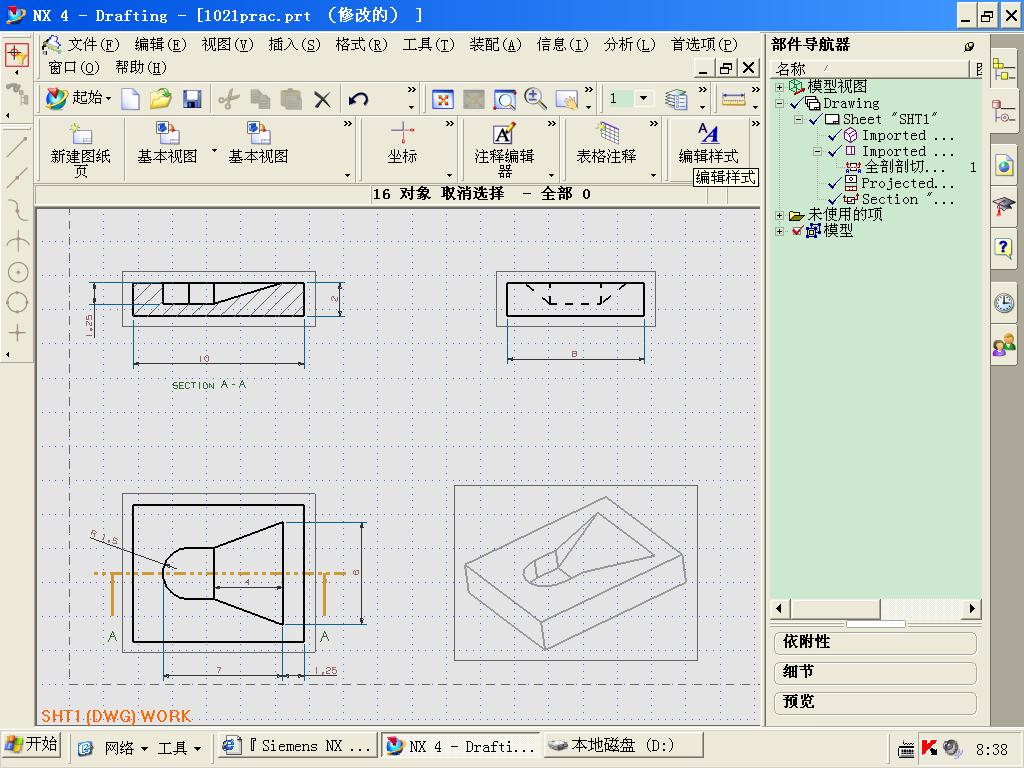The image size is (1024, 768).
Task: Open the Assembly Navigator sidebar tab
Action: [x=1003, y=69]
